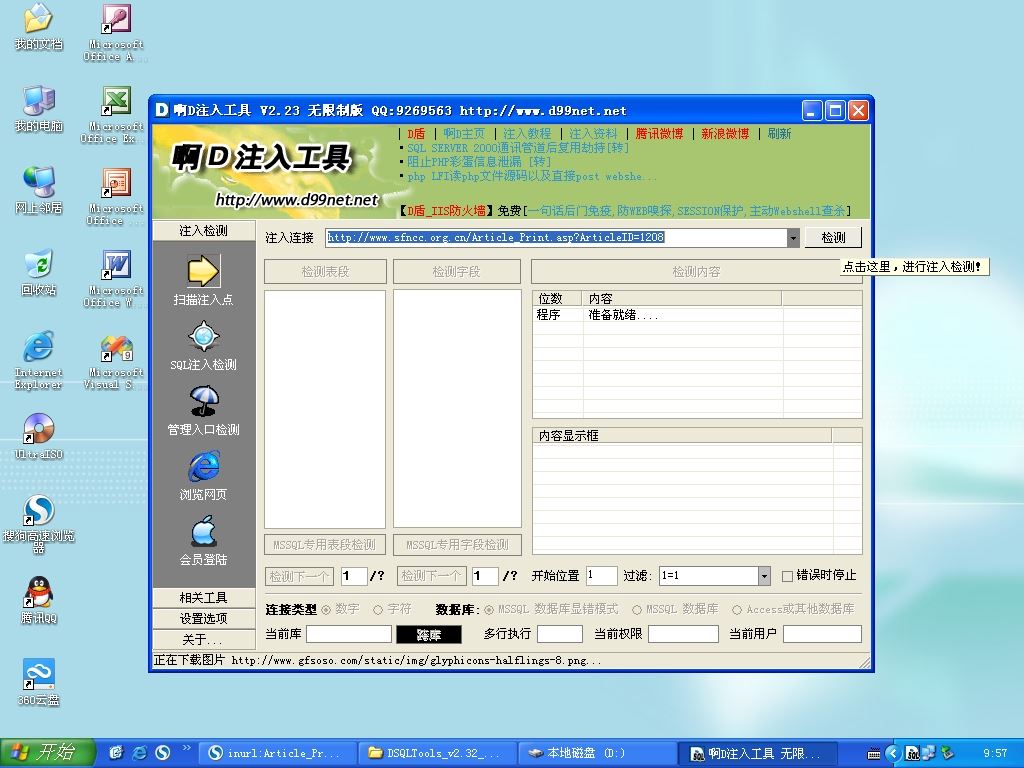Click the 刷新 refresh link
This screenshot has height=768, width=1024.
coord(779,134)
